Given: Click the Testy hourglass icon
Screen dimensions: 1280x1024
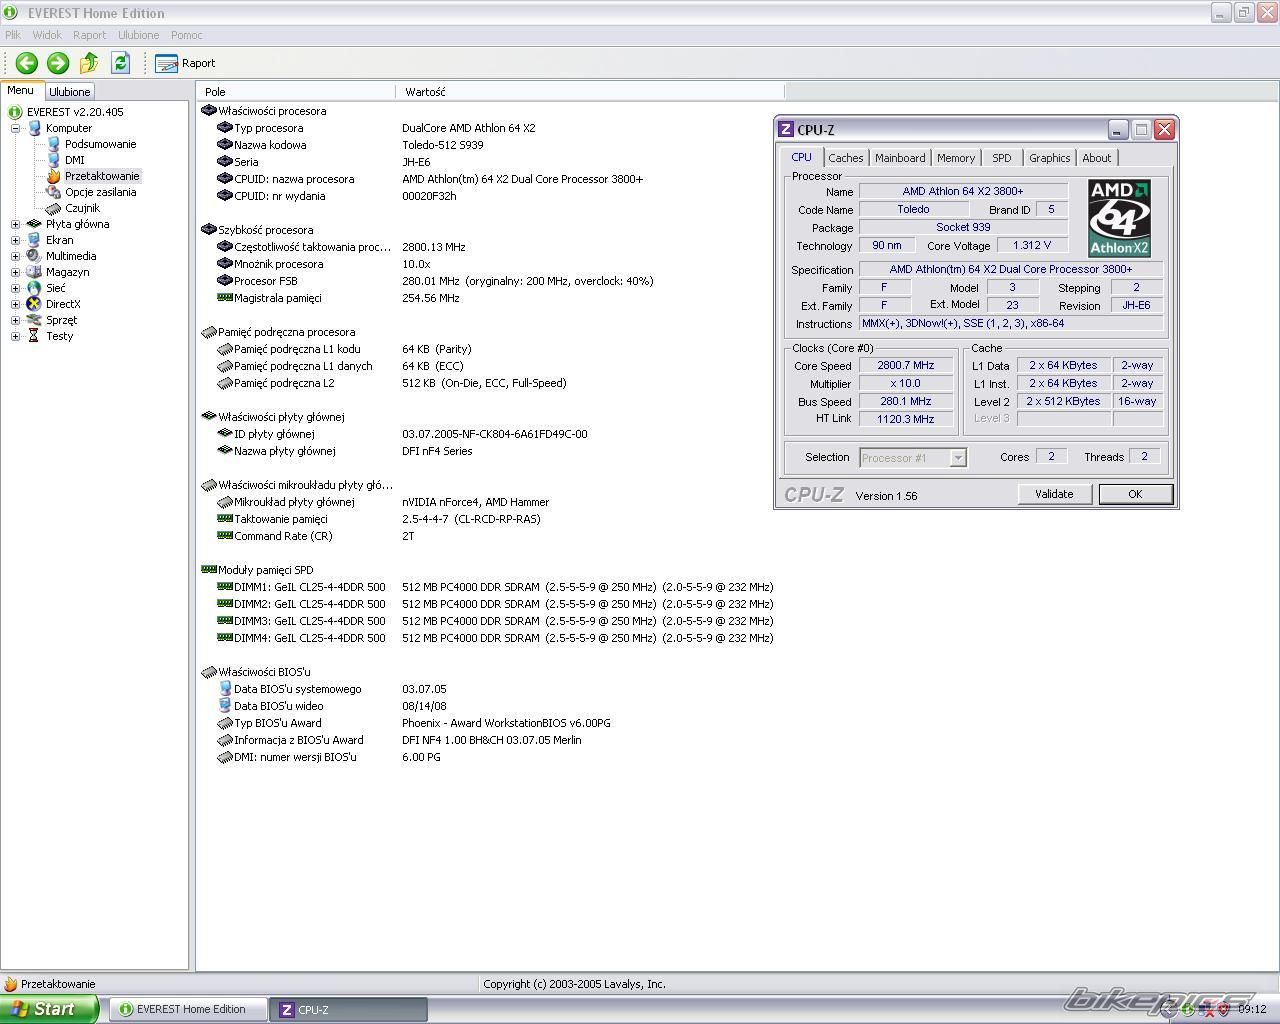Looking at the screenshot, I should (35, 336).
